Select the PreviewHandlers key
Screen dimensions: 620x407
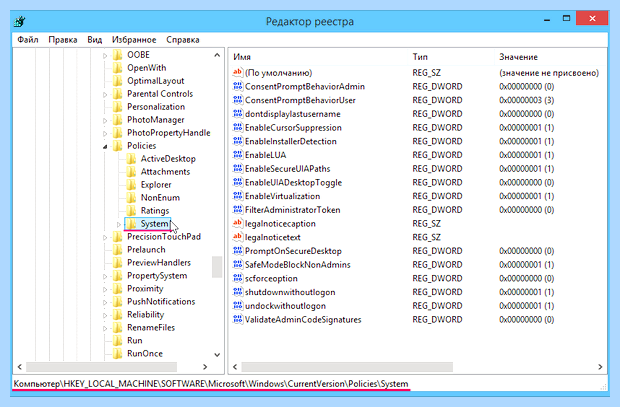click(159, 263)
